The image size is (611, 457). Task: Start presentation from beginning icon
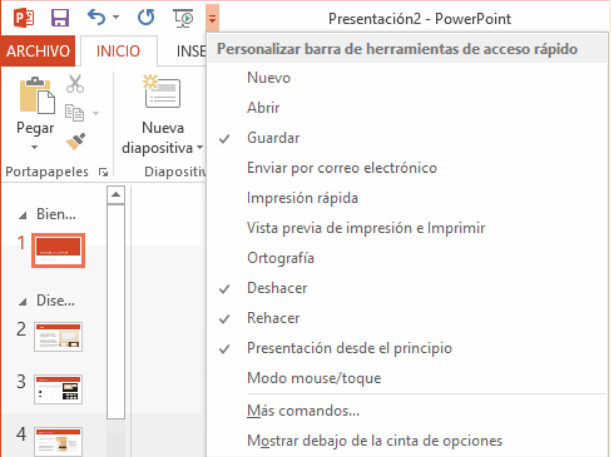click(x=183, y=17)
